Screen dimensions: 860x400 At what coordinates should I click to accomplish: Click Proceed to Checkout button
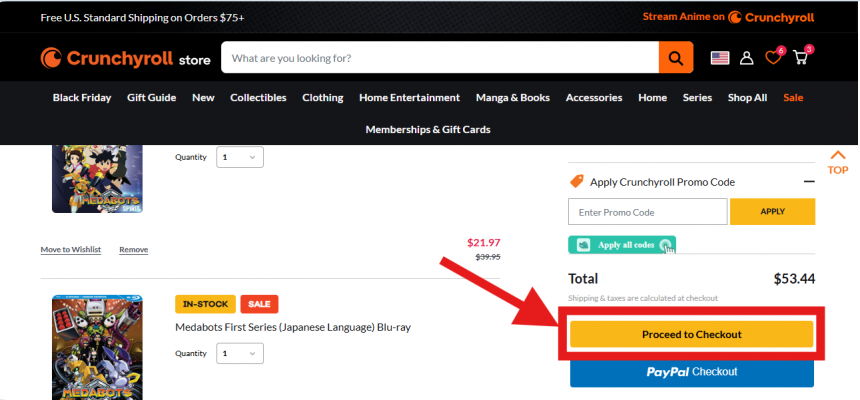(x=691, y=334)
